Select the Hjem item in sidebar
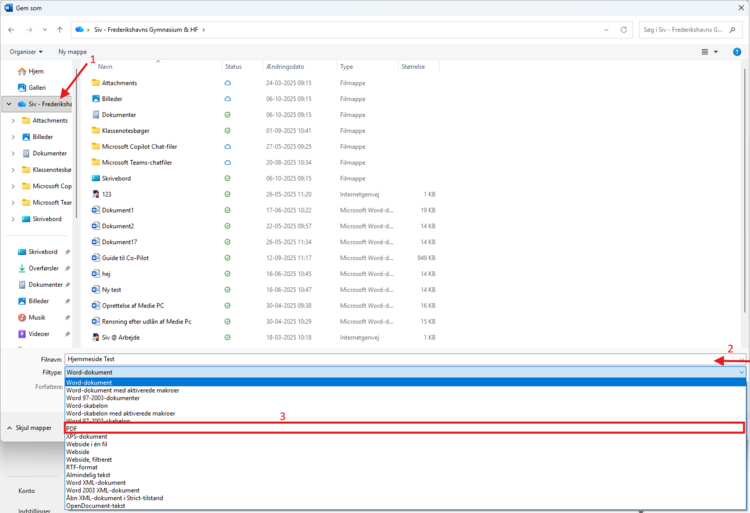The height and width of the screenshot is (513, 750). (36, 72)
